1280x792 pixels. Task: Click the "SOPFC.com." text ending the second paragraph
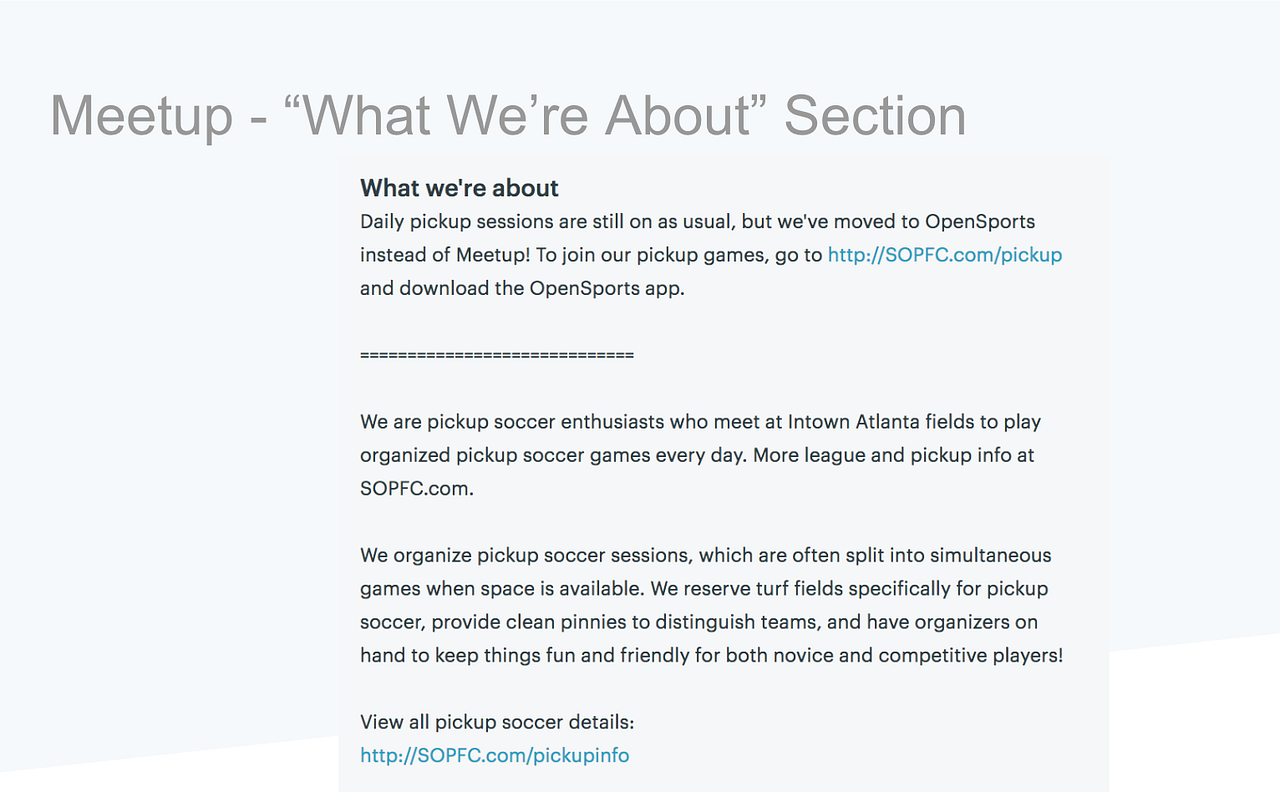417,489
